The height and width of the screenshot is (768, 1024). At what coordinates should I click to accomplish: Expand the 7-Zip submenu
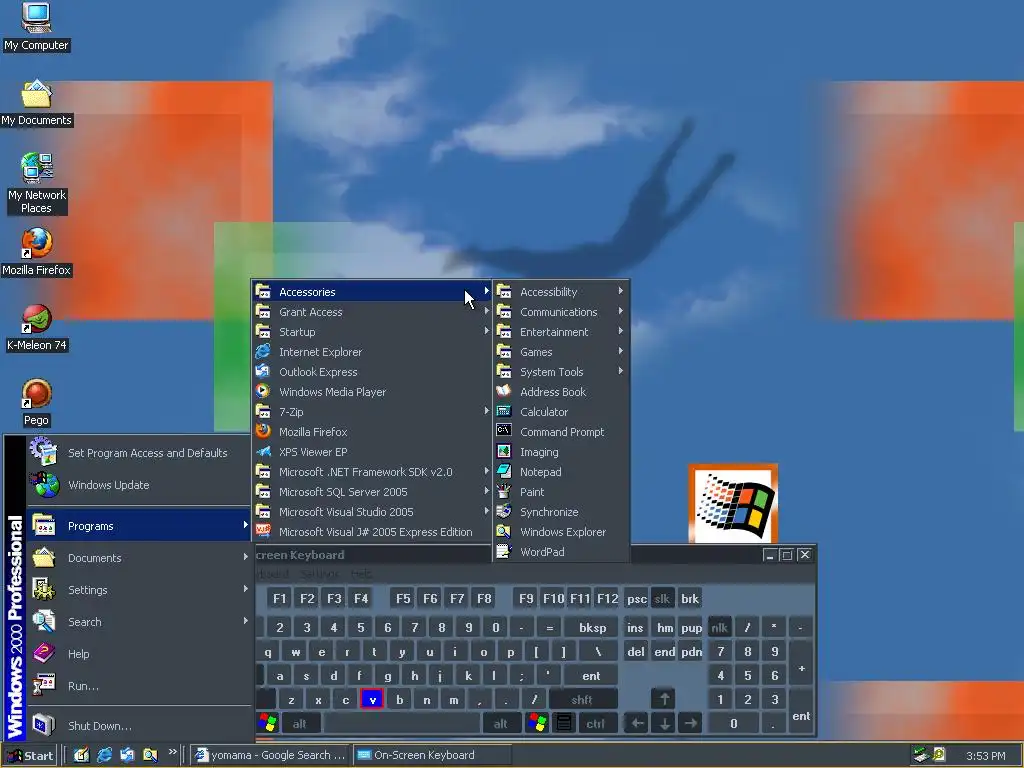tap(372, 411)
